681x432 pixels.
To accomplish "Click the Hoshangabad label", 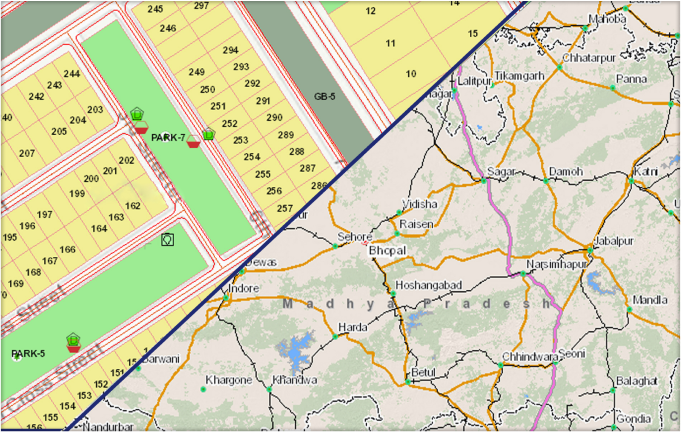I will 429,285.
